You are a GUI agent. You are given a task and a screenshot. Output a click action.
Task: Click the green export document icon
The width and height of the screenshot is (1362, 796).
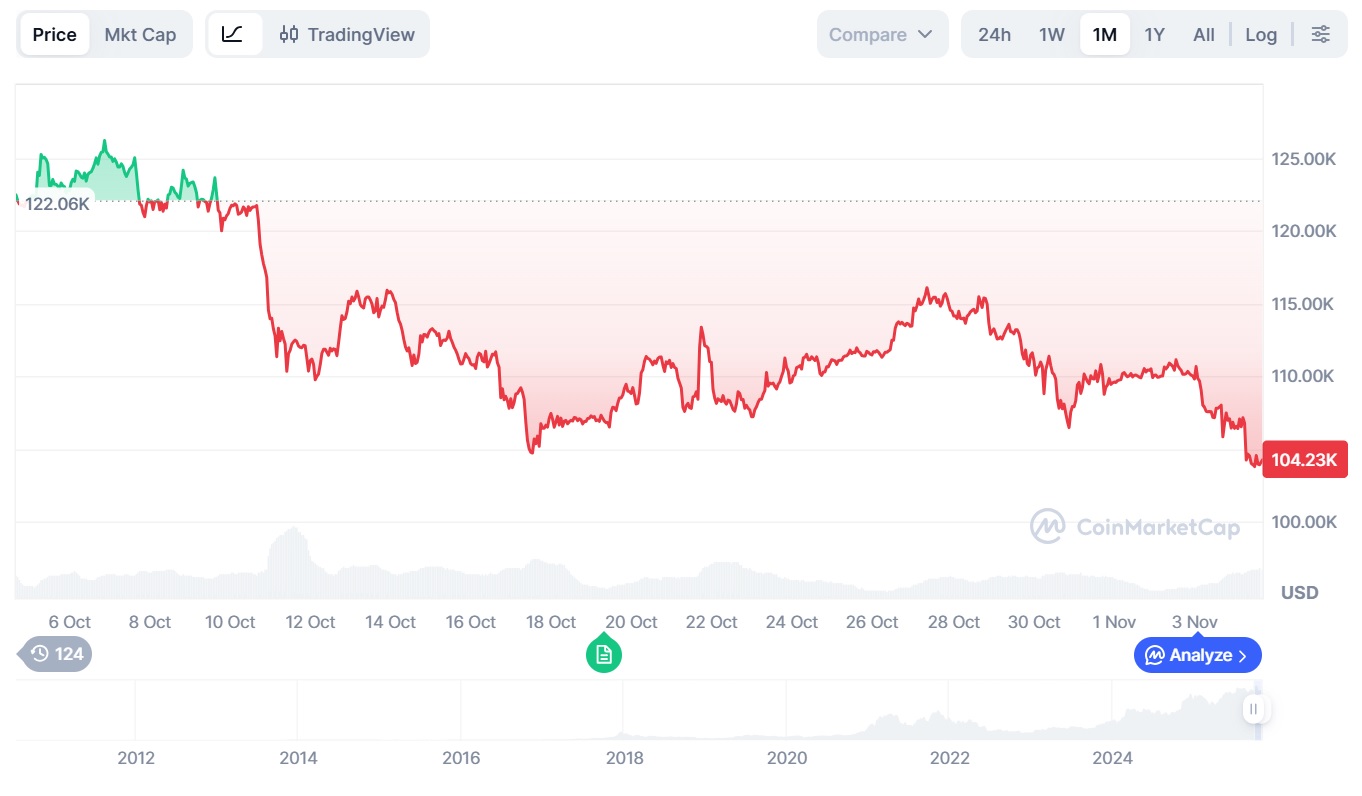pyautogui.click(x=603, y=653)
